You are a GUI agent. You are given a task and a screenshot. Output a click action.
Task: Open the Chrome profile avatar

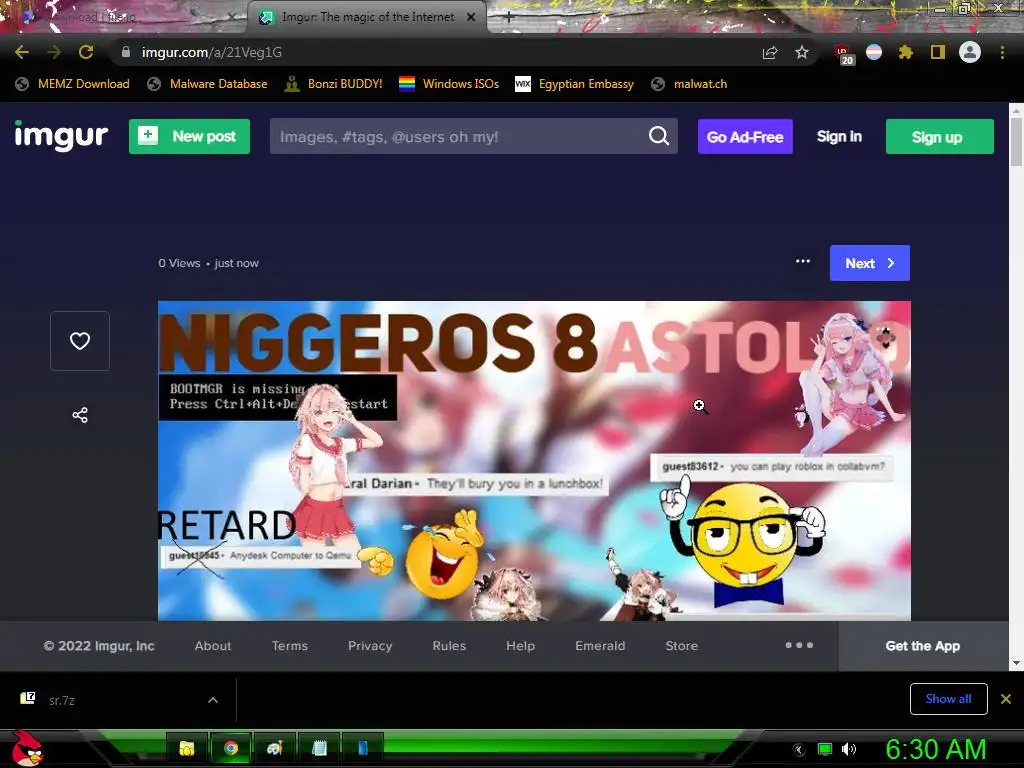[970, 52]
